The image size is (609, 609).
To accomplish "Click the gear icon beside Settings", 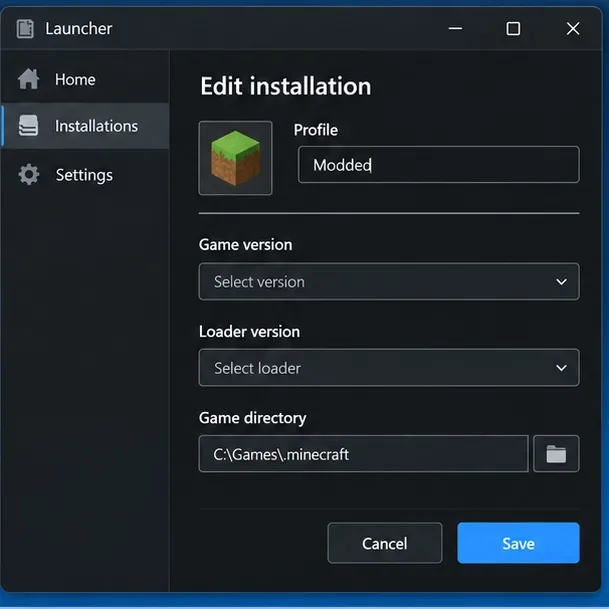I will tap(29, 174).
